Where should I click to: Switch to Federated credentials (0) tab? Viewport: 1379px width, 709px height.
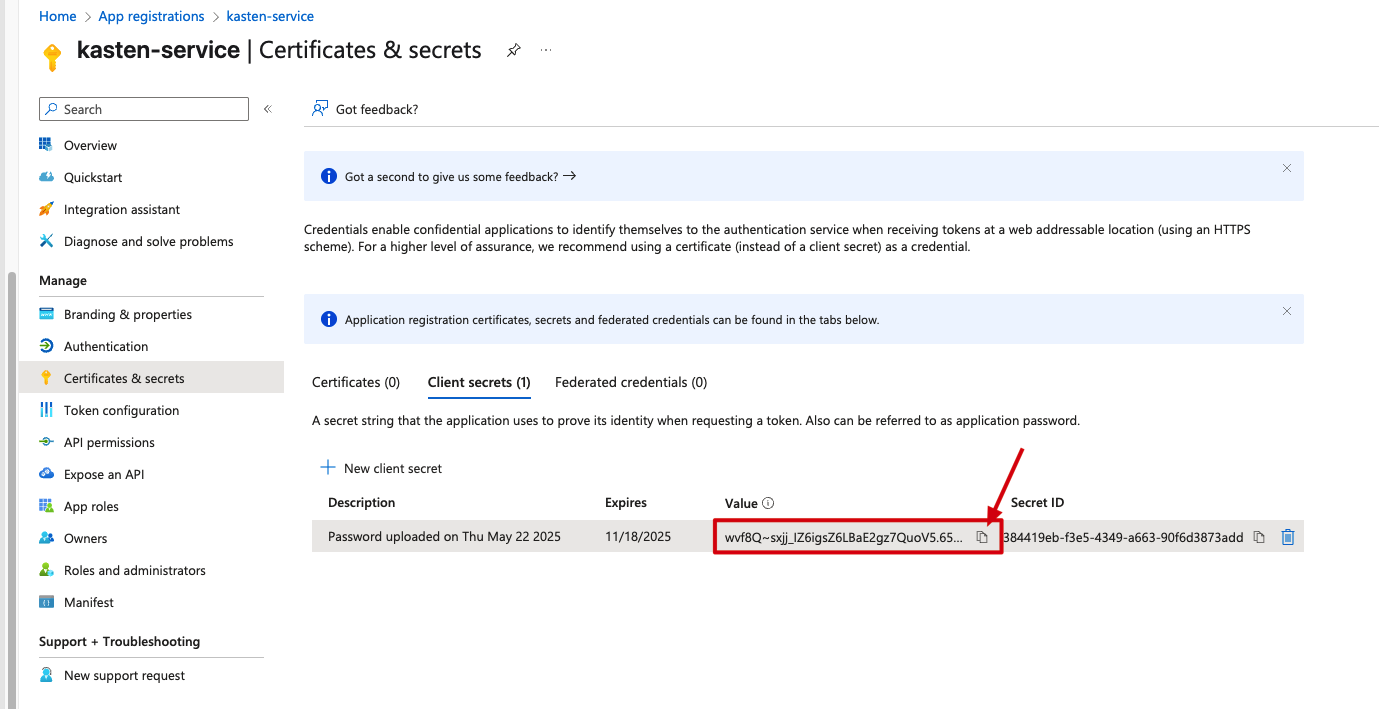631,382
